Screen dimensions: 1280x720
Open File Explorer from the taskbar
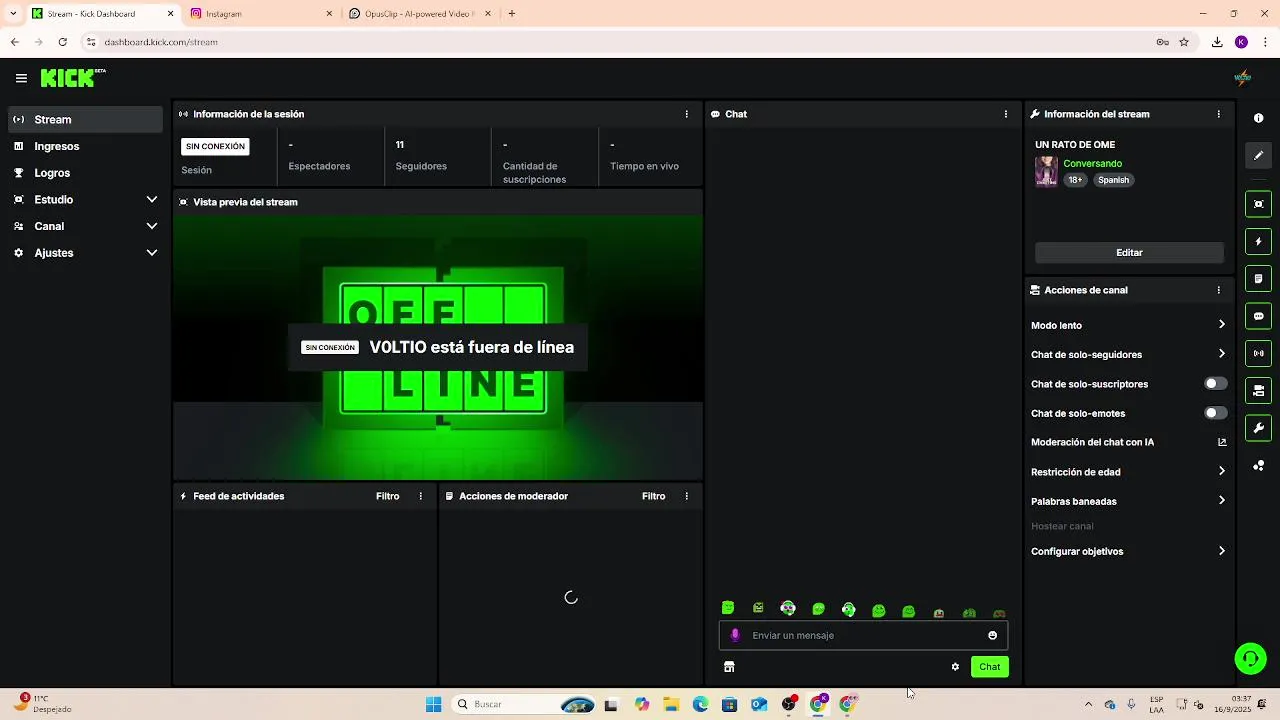[x=671, y=704]
